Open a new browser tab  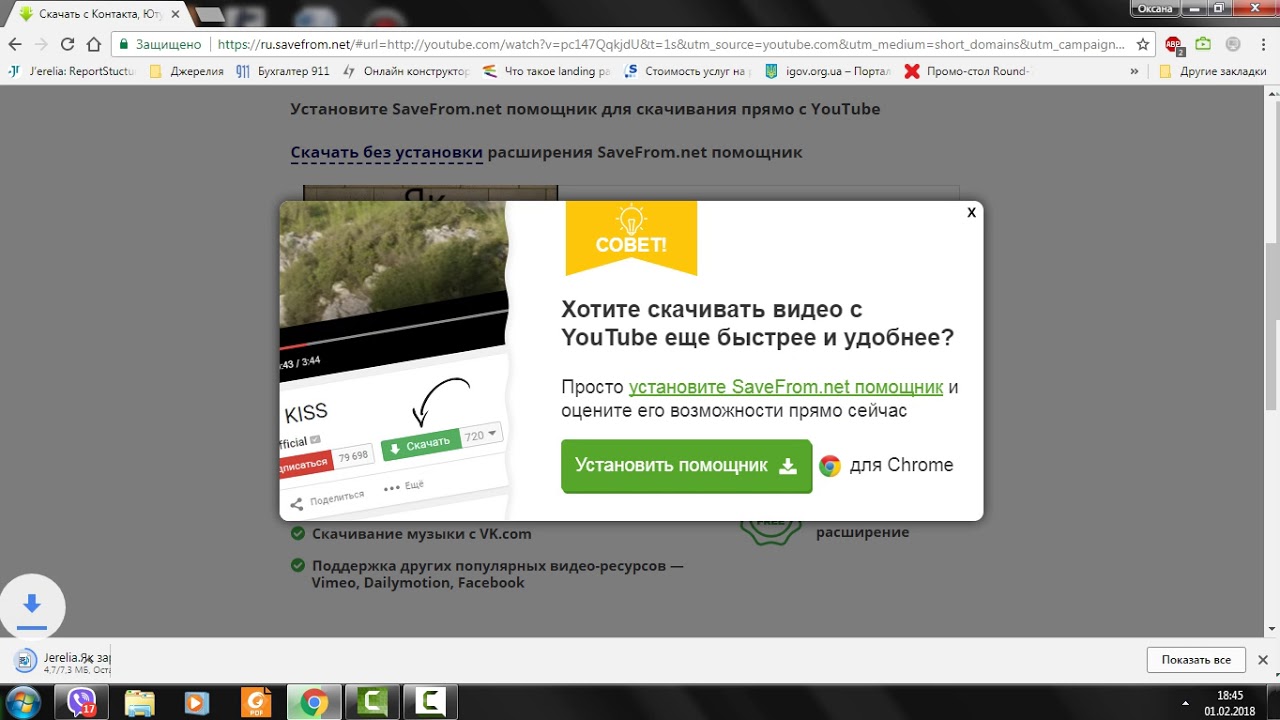(x=210, y=15)
